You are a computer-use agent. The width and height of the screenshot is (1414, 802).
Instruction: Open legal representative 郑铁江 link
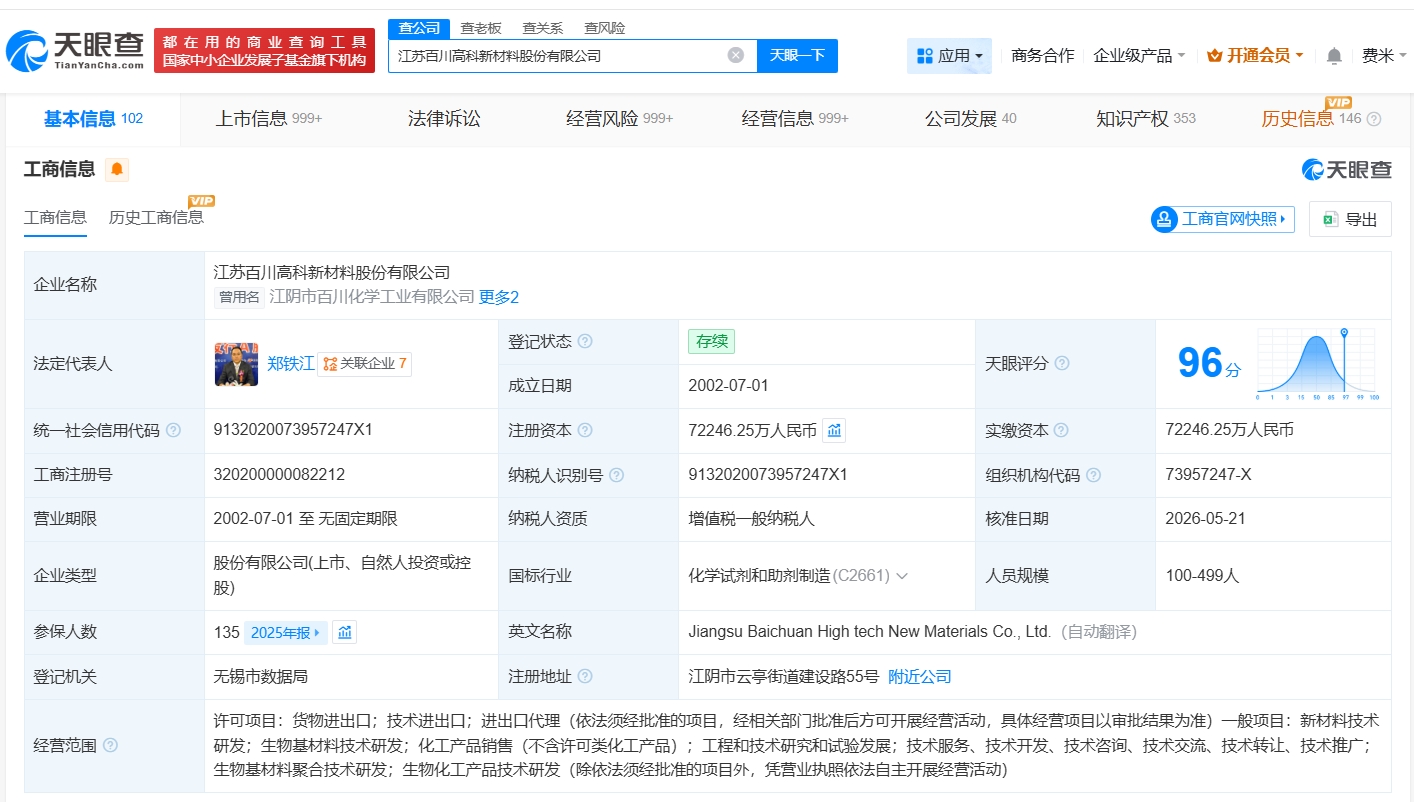pos(291,364)
